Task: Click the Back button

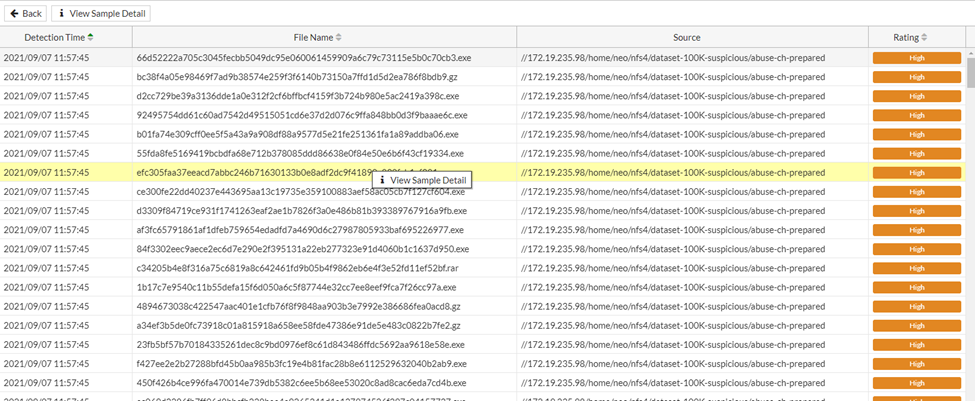Action: (26, 13)
